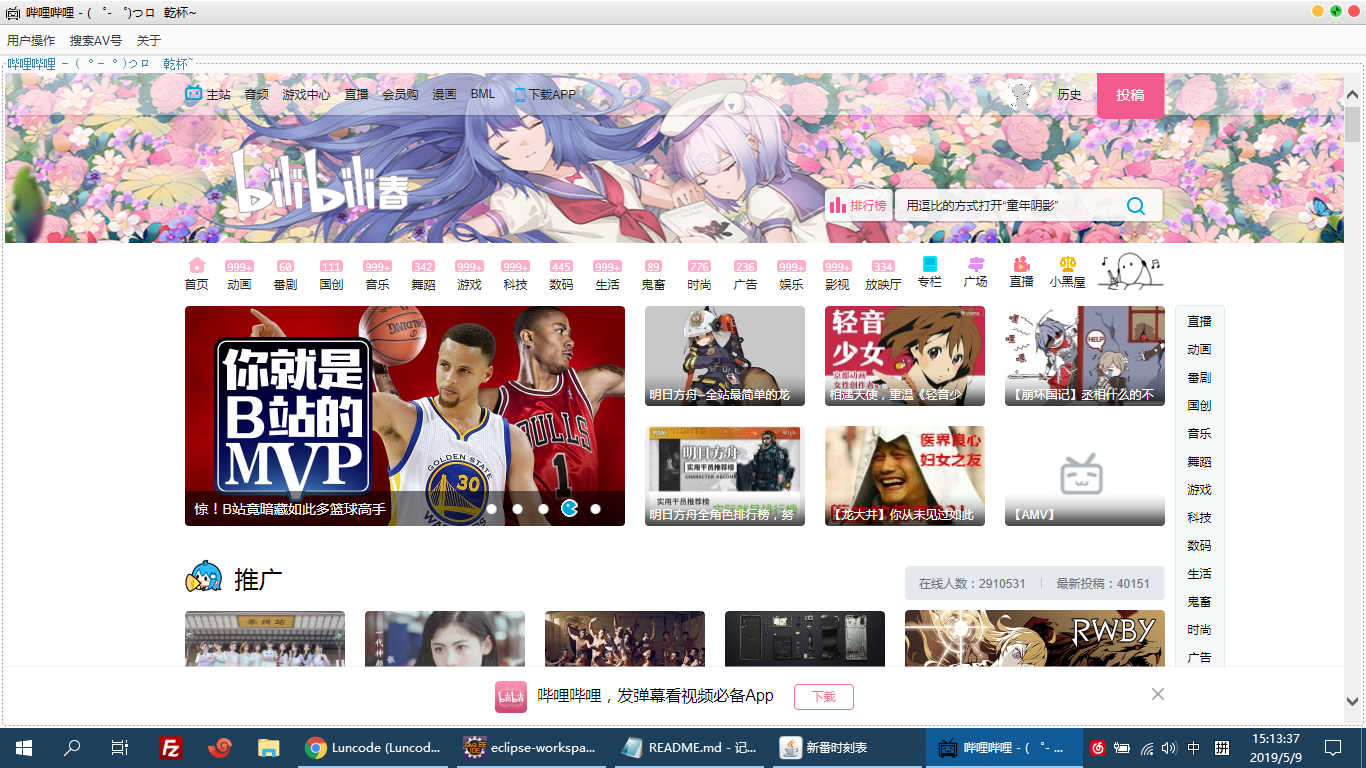Click 会员购 in the header navigation
The image size is (1366, 768).
pos(400,95)
